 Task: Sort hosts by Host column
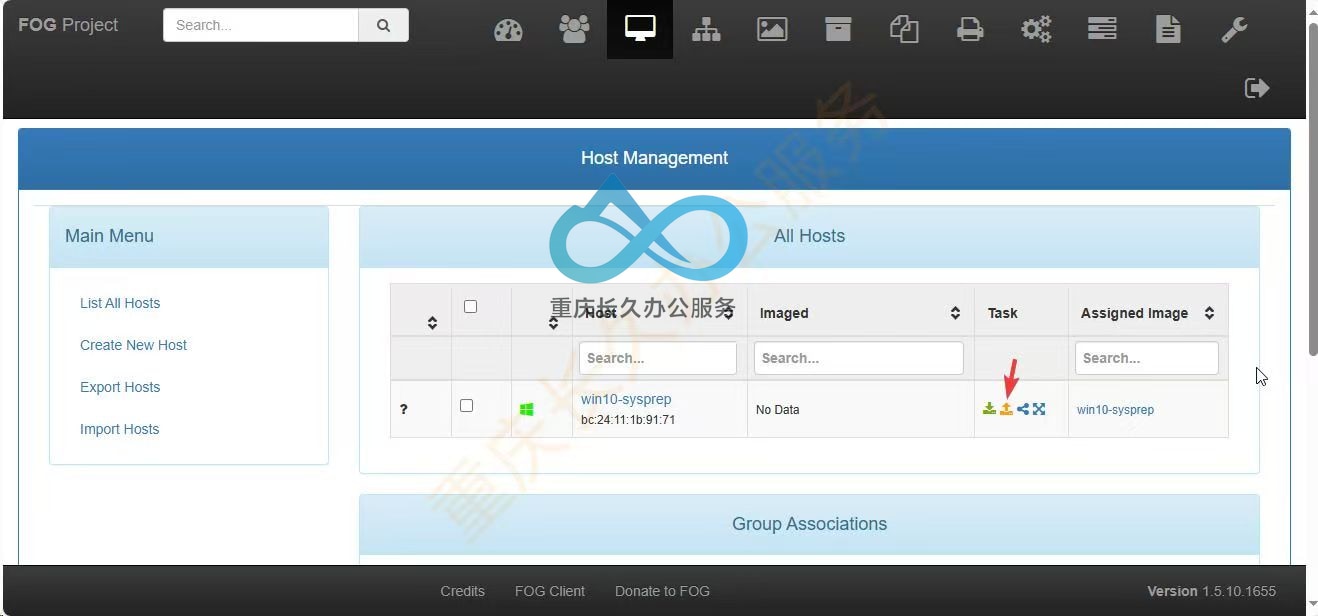coord(660,312)
